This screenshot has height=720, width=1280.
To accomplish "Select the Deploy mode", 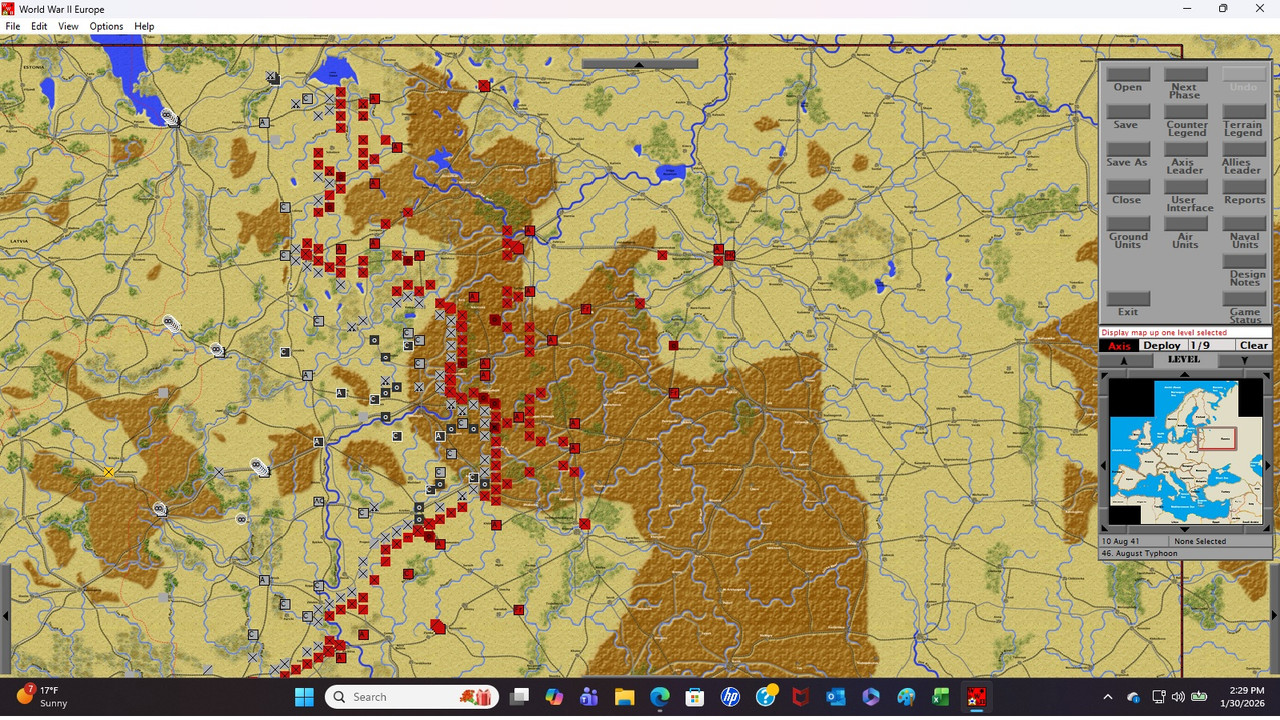I will (1162, 345).
